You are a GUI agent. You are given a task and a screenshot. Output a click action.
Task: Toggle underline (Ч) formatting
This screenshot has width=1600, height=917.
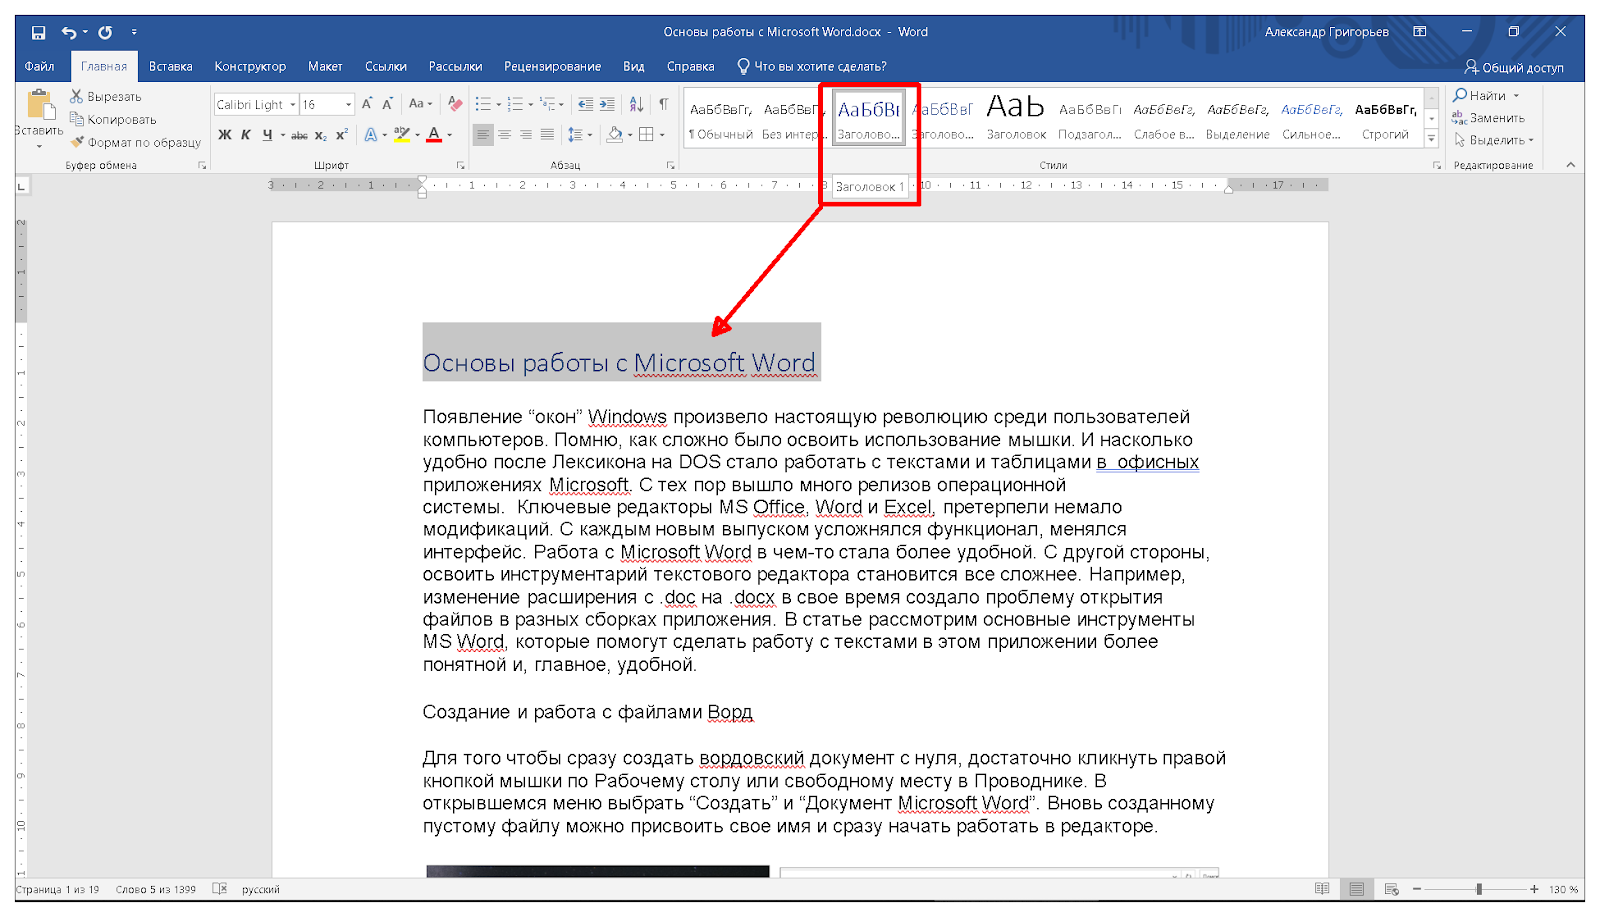(267, 135)
